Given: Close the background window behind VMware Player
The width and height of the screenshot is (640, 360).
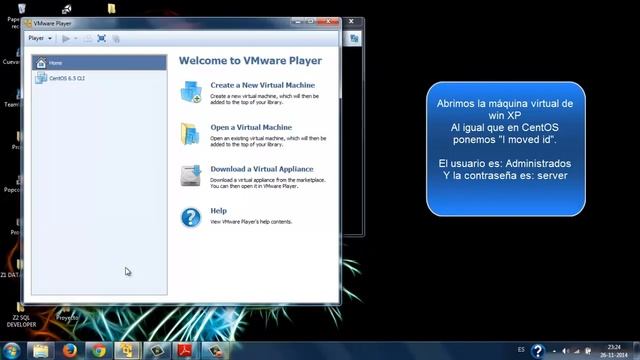Looking at the screenshot, I should (351, 21).
